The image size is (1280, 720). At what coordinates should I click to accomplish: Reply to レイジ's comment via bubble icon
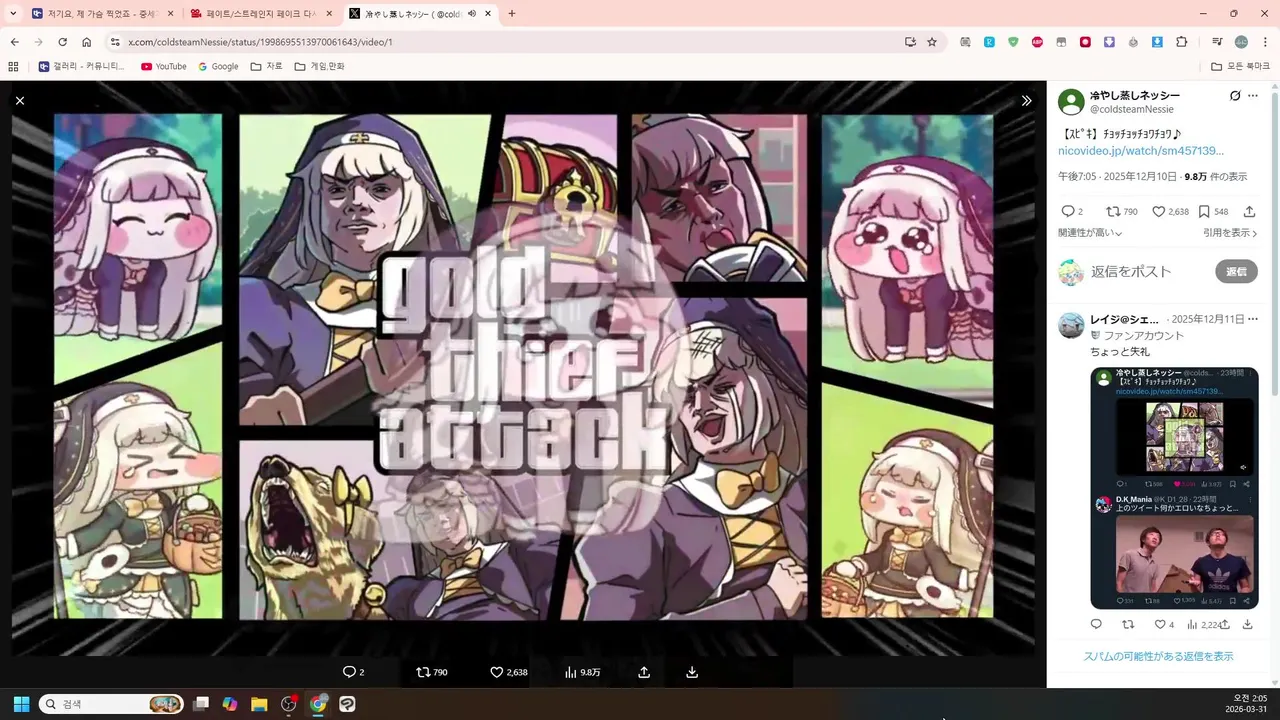[1096, 625]
